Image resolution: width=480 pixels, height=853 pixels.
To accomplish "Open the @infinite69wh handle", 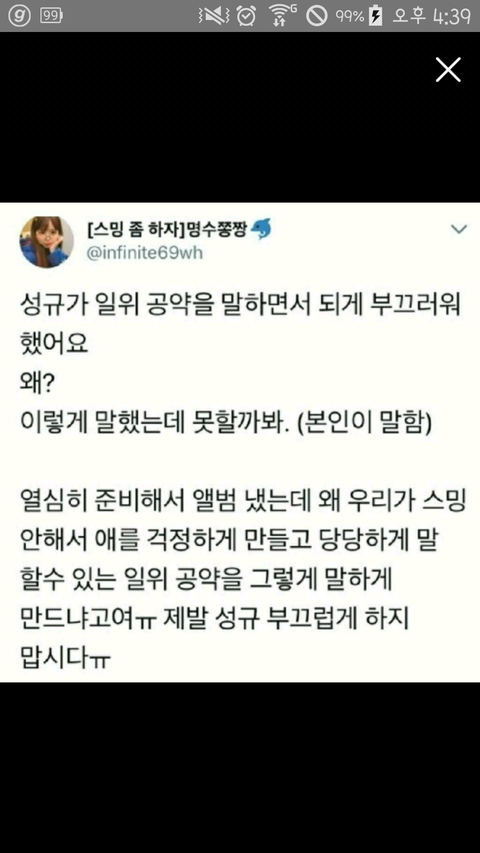I will (x=145, y=253).
